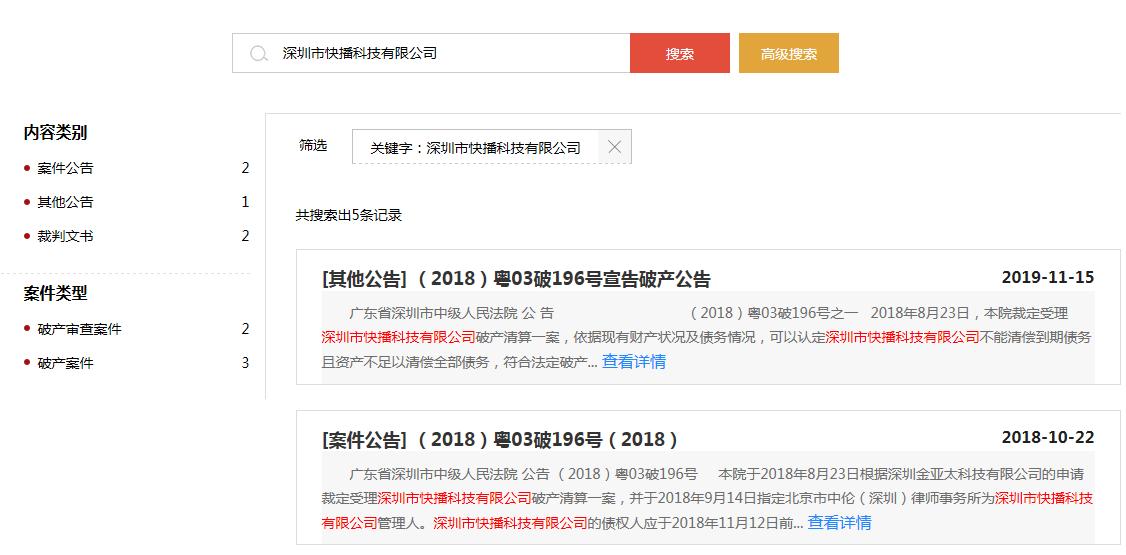Filter by 破产案件 case type
The image size is (1126, 555).
[x=65, y=363]
